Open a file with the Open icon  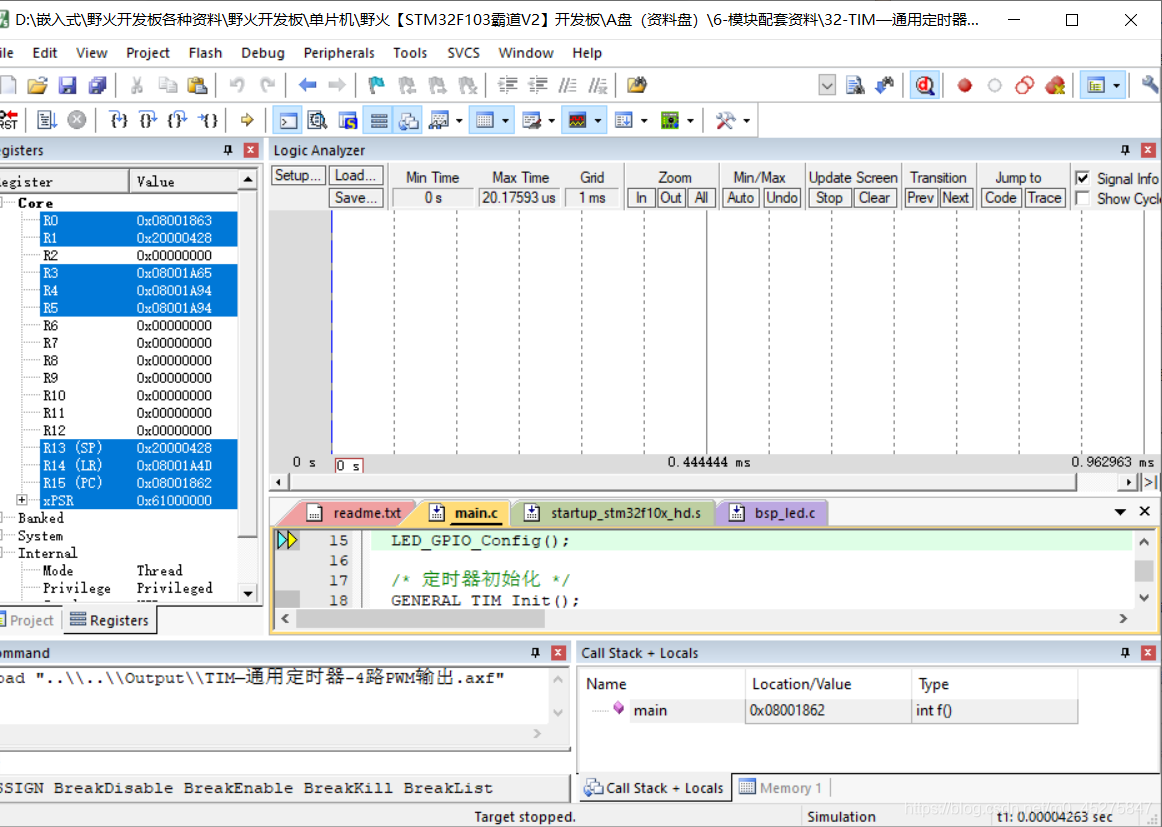coord(38,85)
